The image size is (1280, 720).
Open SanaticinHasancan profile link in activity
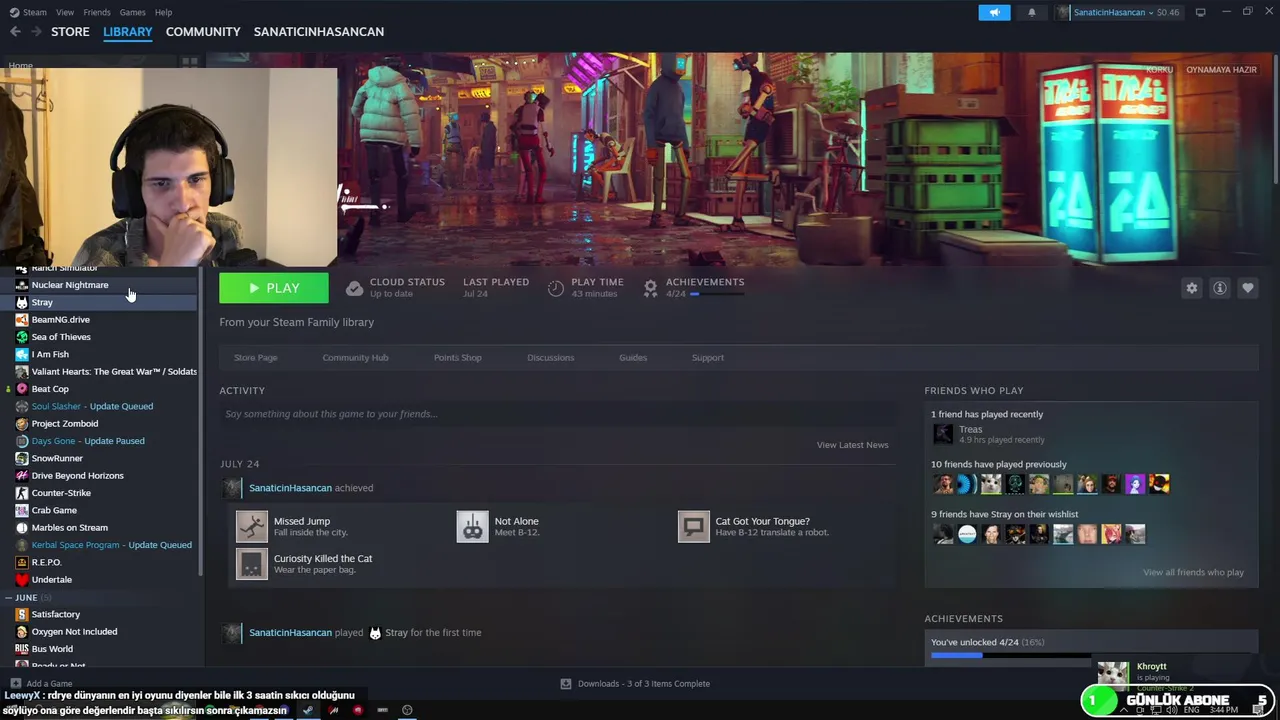click(x=290, y=488)
